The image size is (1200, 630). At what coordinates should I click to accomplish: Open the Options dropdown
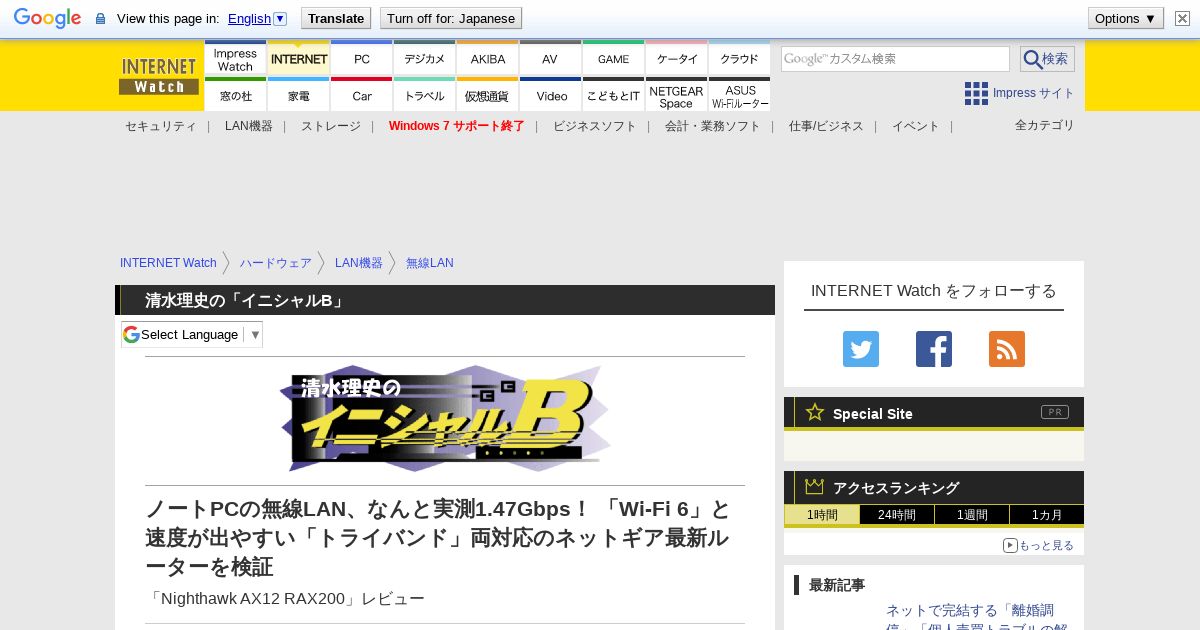pyautogui.click(x=1126, y=18)
